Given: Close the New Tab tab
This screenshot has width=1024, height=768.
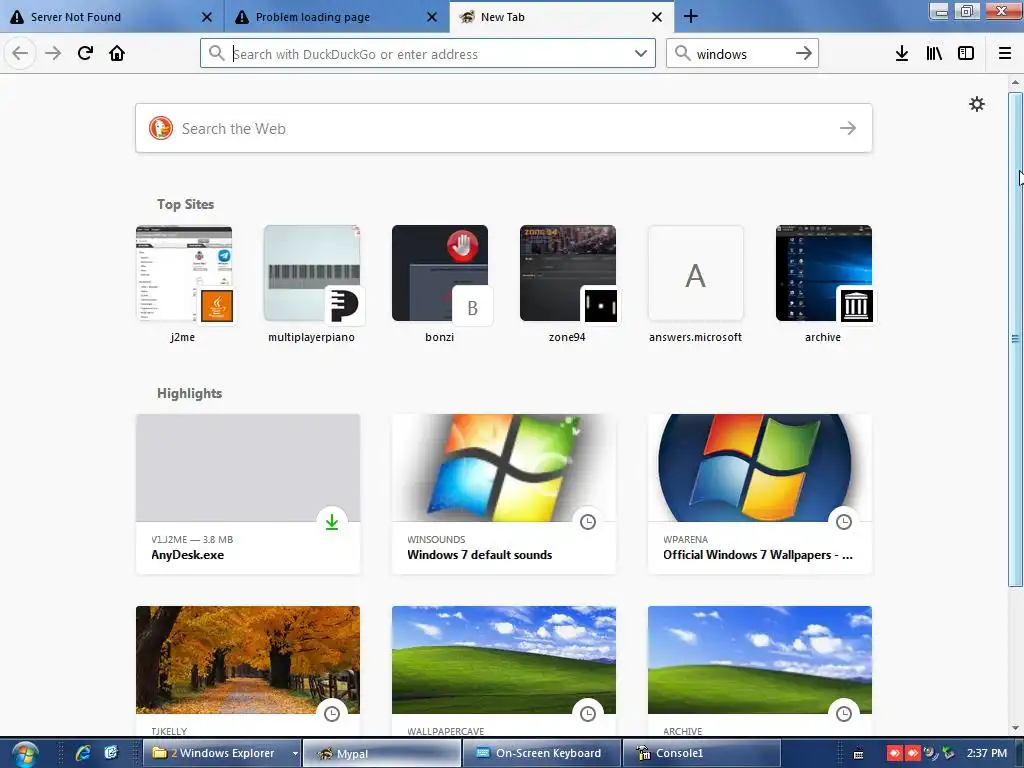Looking at the screenshot, I should tap(657, 17).
